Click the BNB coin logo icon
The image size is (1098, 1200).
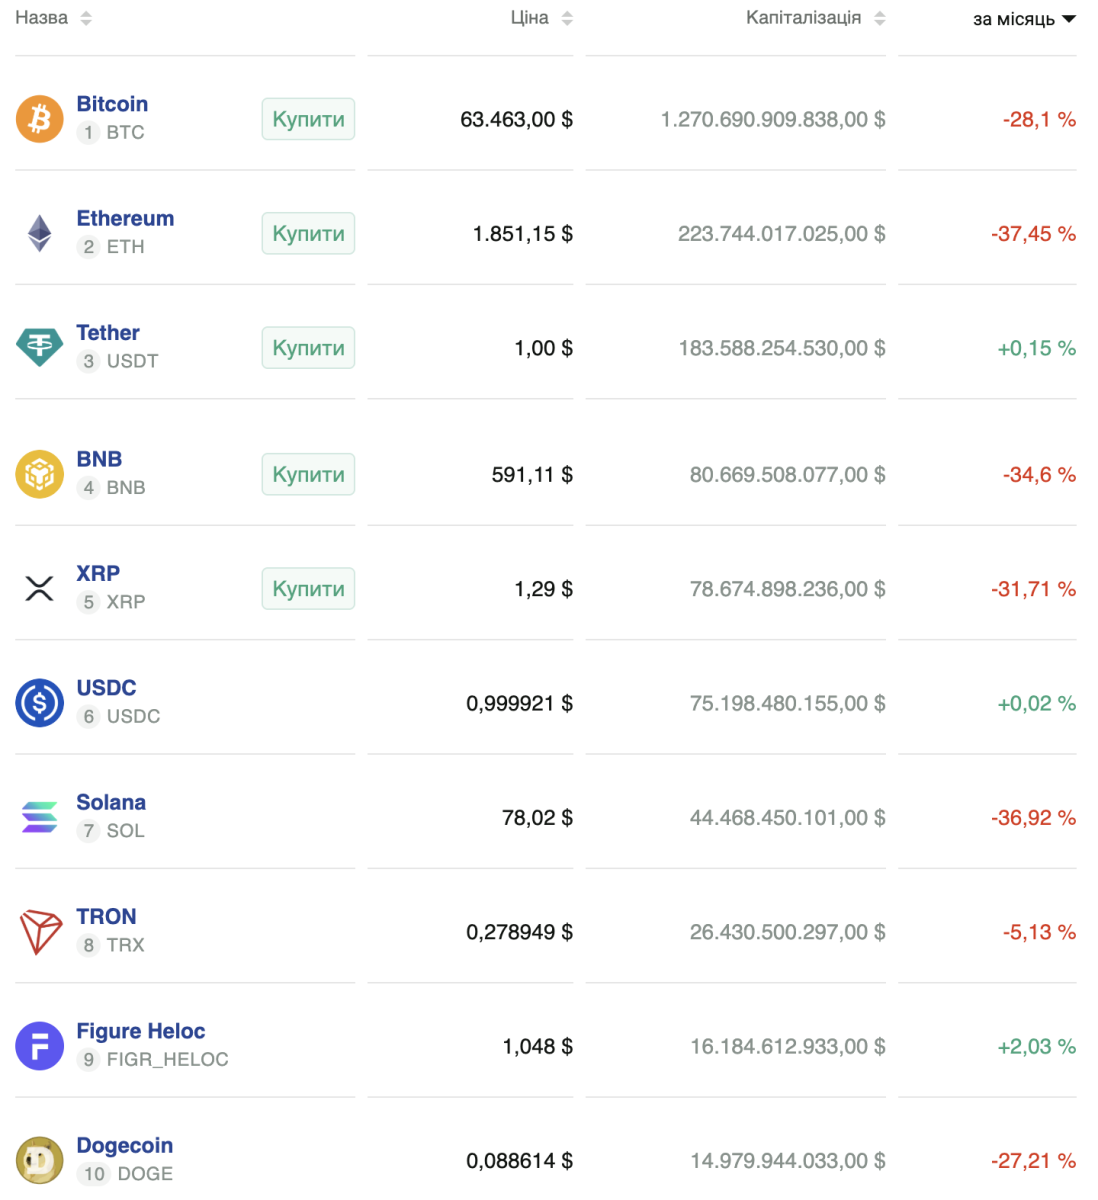(39, 474)
